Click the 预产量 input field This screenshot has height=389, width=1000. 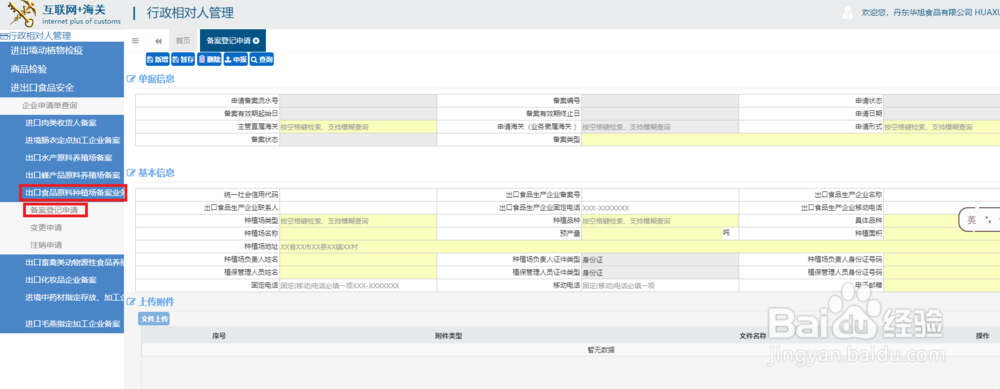[652, 233]
